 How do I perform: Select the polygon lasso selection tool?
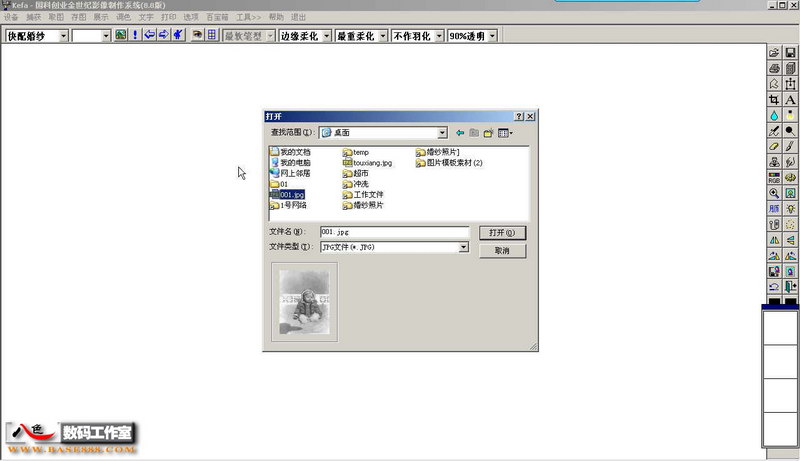click(774, 84)
